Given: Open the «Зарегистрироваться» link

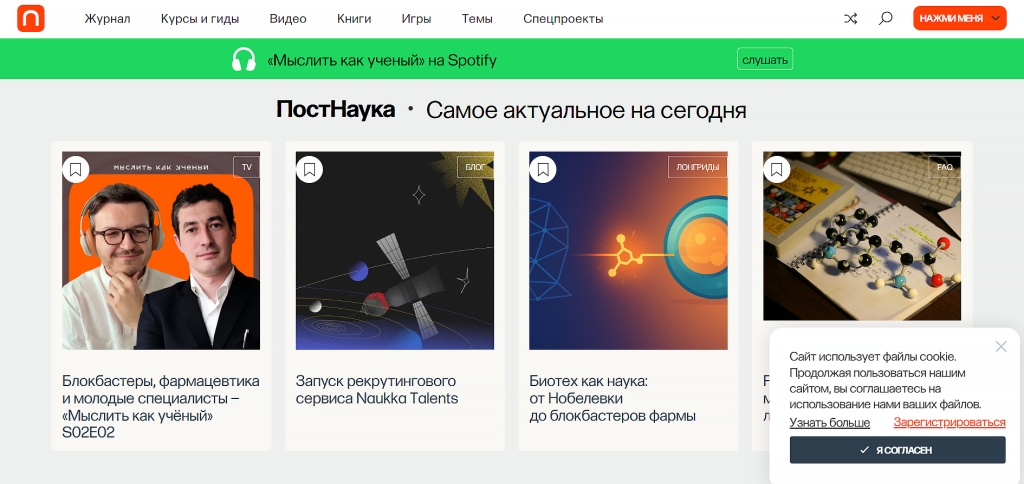Looking at the screenshot, I should click(950, 423).
